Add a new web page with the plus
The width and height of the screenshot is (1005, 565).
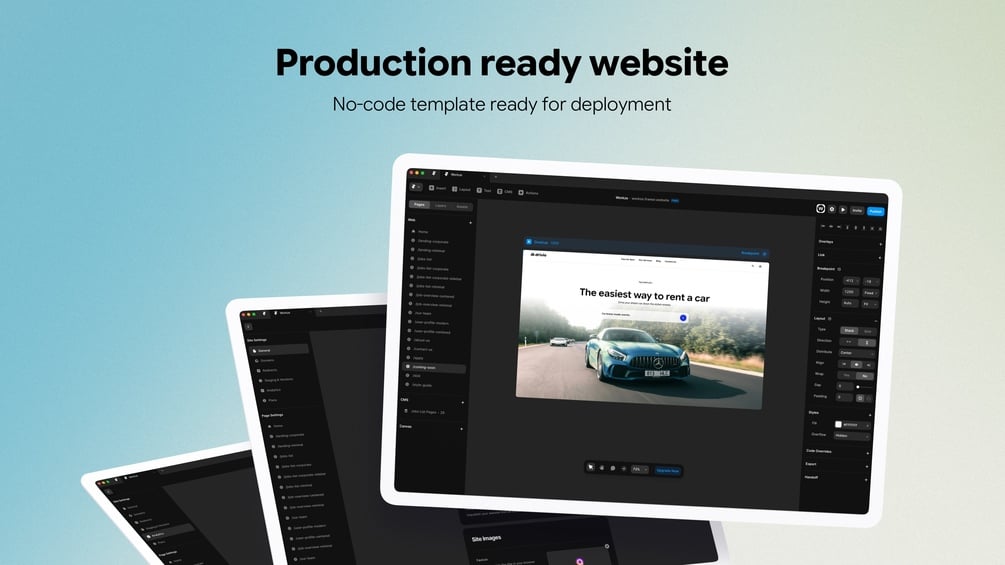point(470,223)
